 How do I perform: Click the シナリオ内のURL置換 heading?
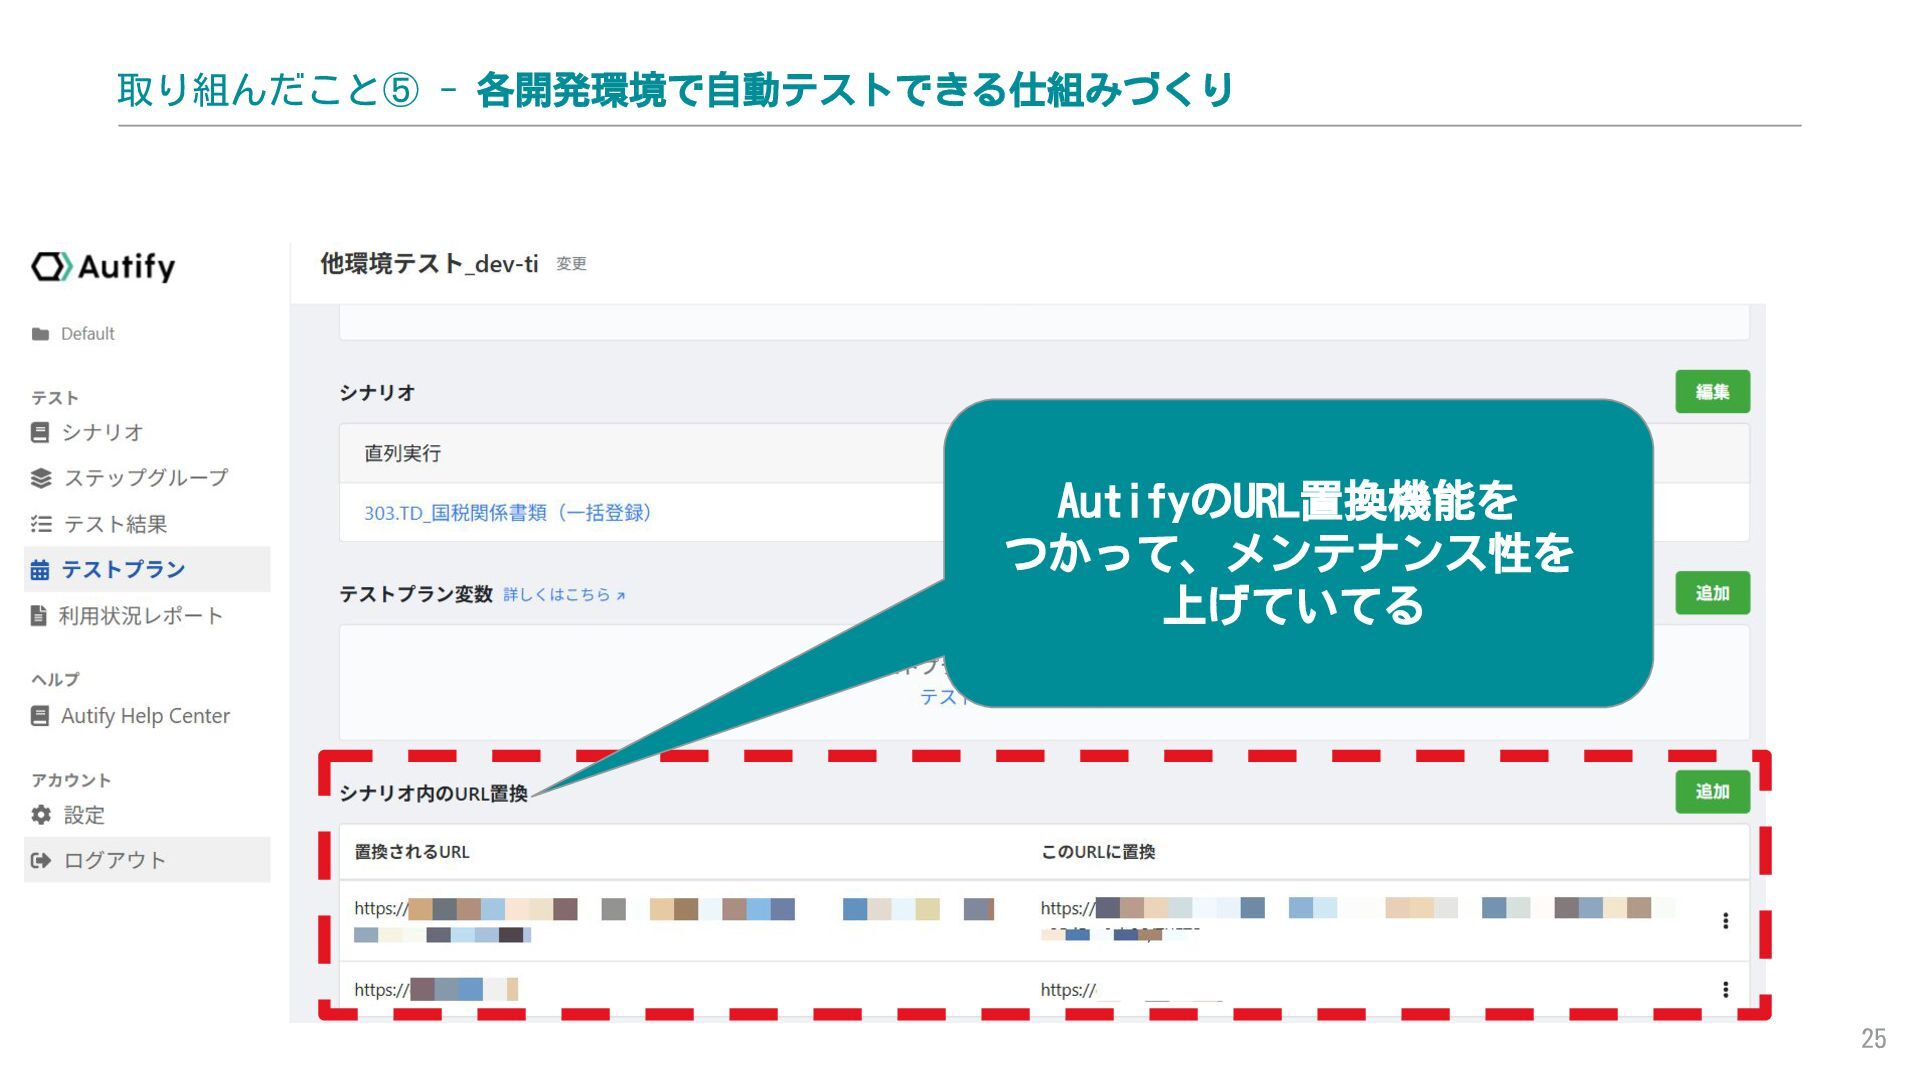pyautogui.click(x=433, y=794)
